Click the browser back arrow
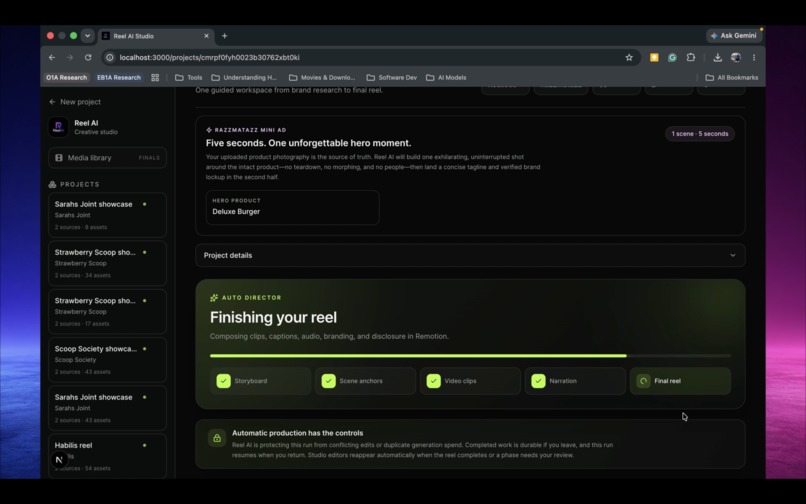This screenshot has width=806, height=504. pos(52,58)
